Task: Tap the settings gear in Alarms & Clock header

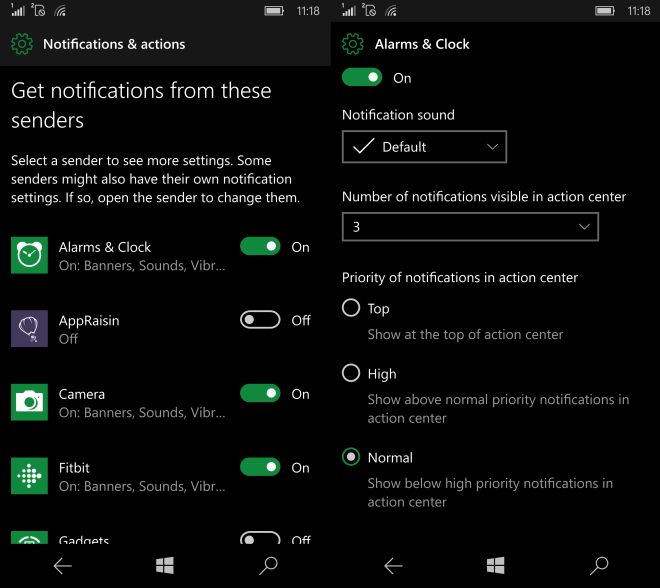Action: click(x=353, y=44)
